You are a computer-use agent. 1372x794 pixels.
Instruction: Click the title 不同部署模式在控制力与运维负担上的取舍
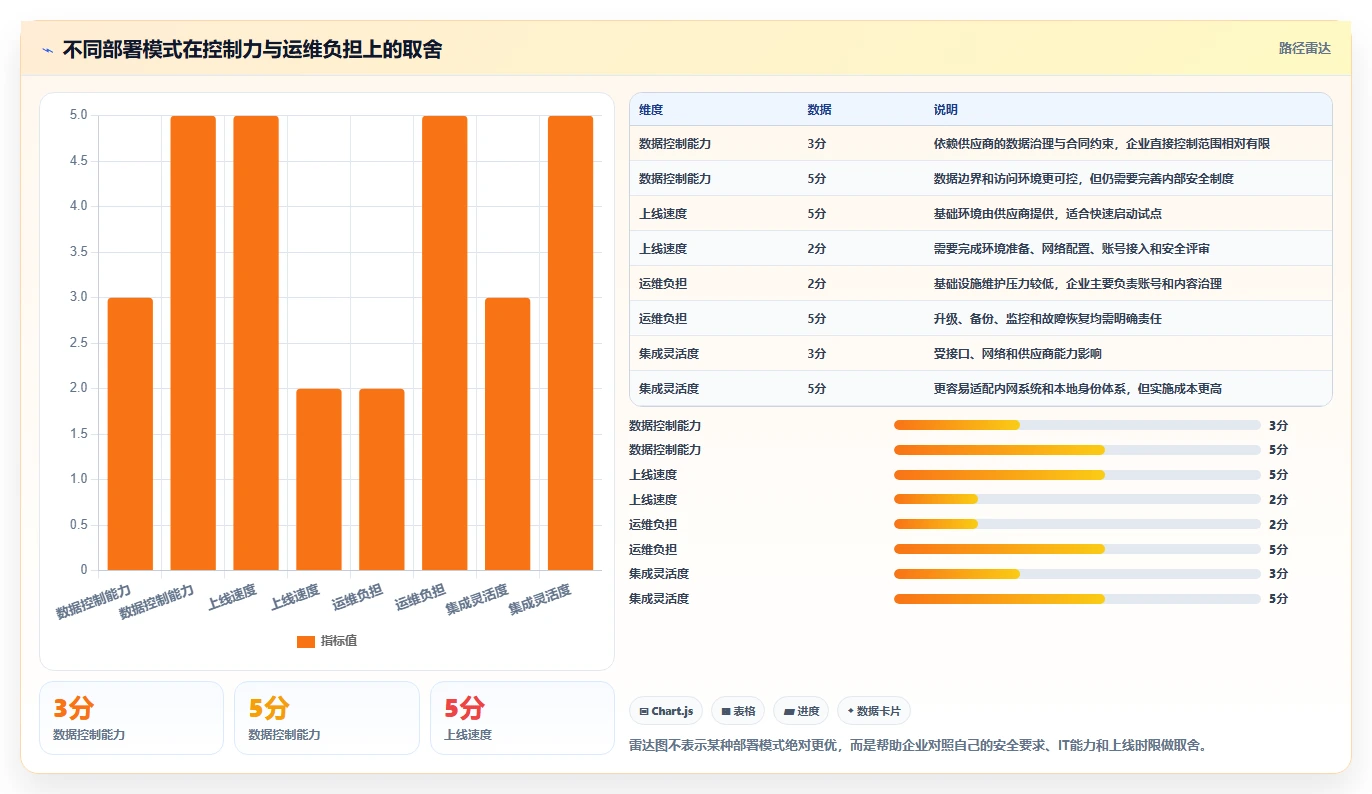(x=252, y=49)
